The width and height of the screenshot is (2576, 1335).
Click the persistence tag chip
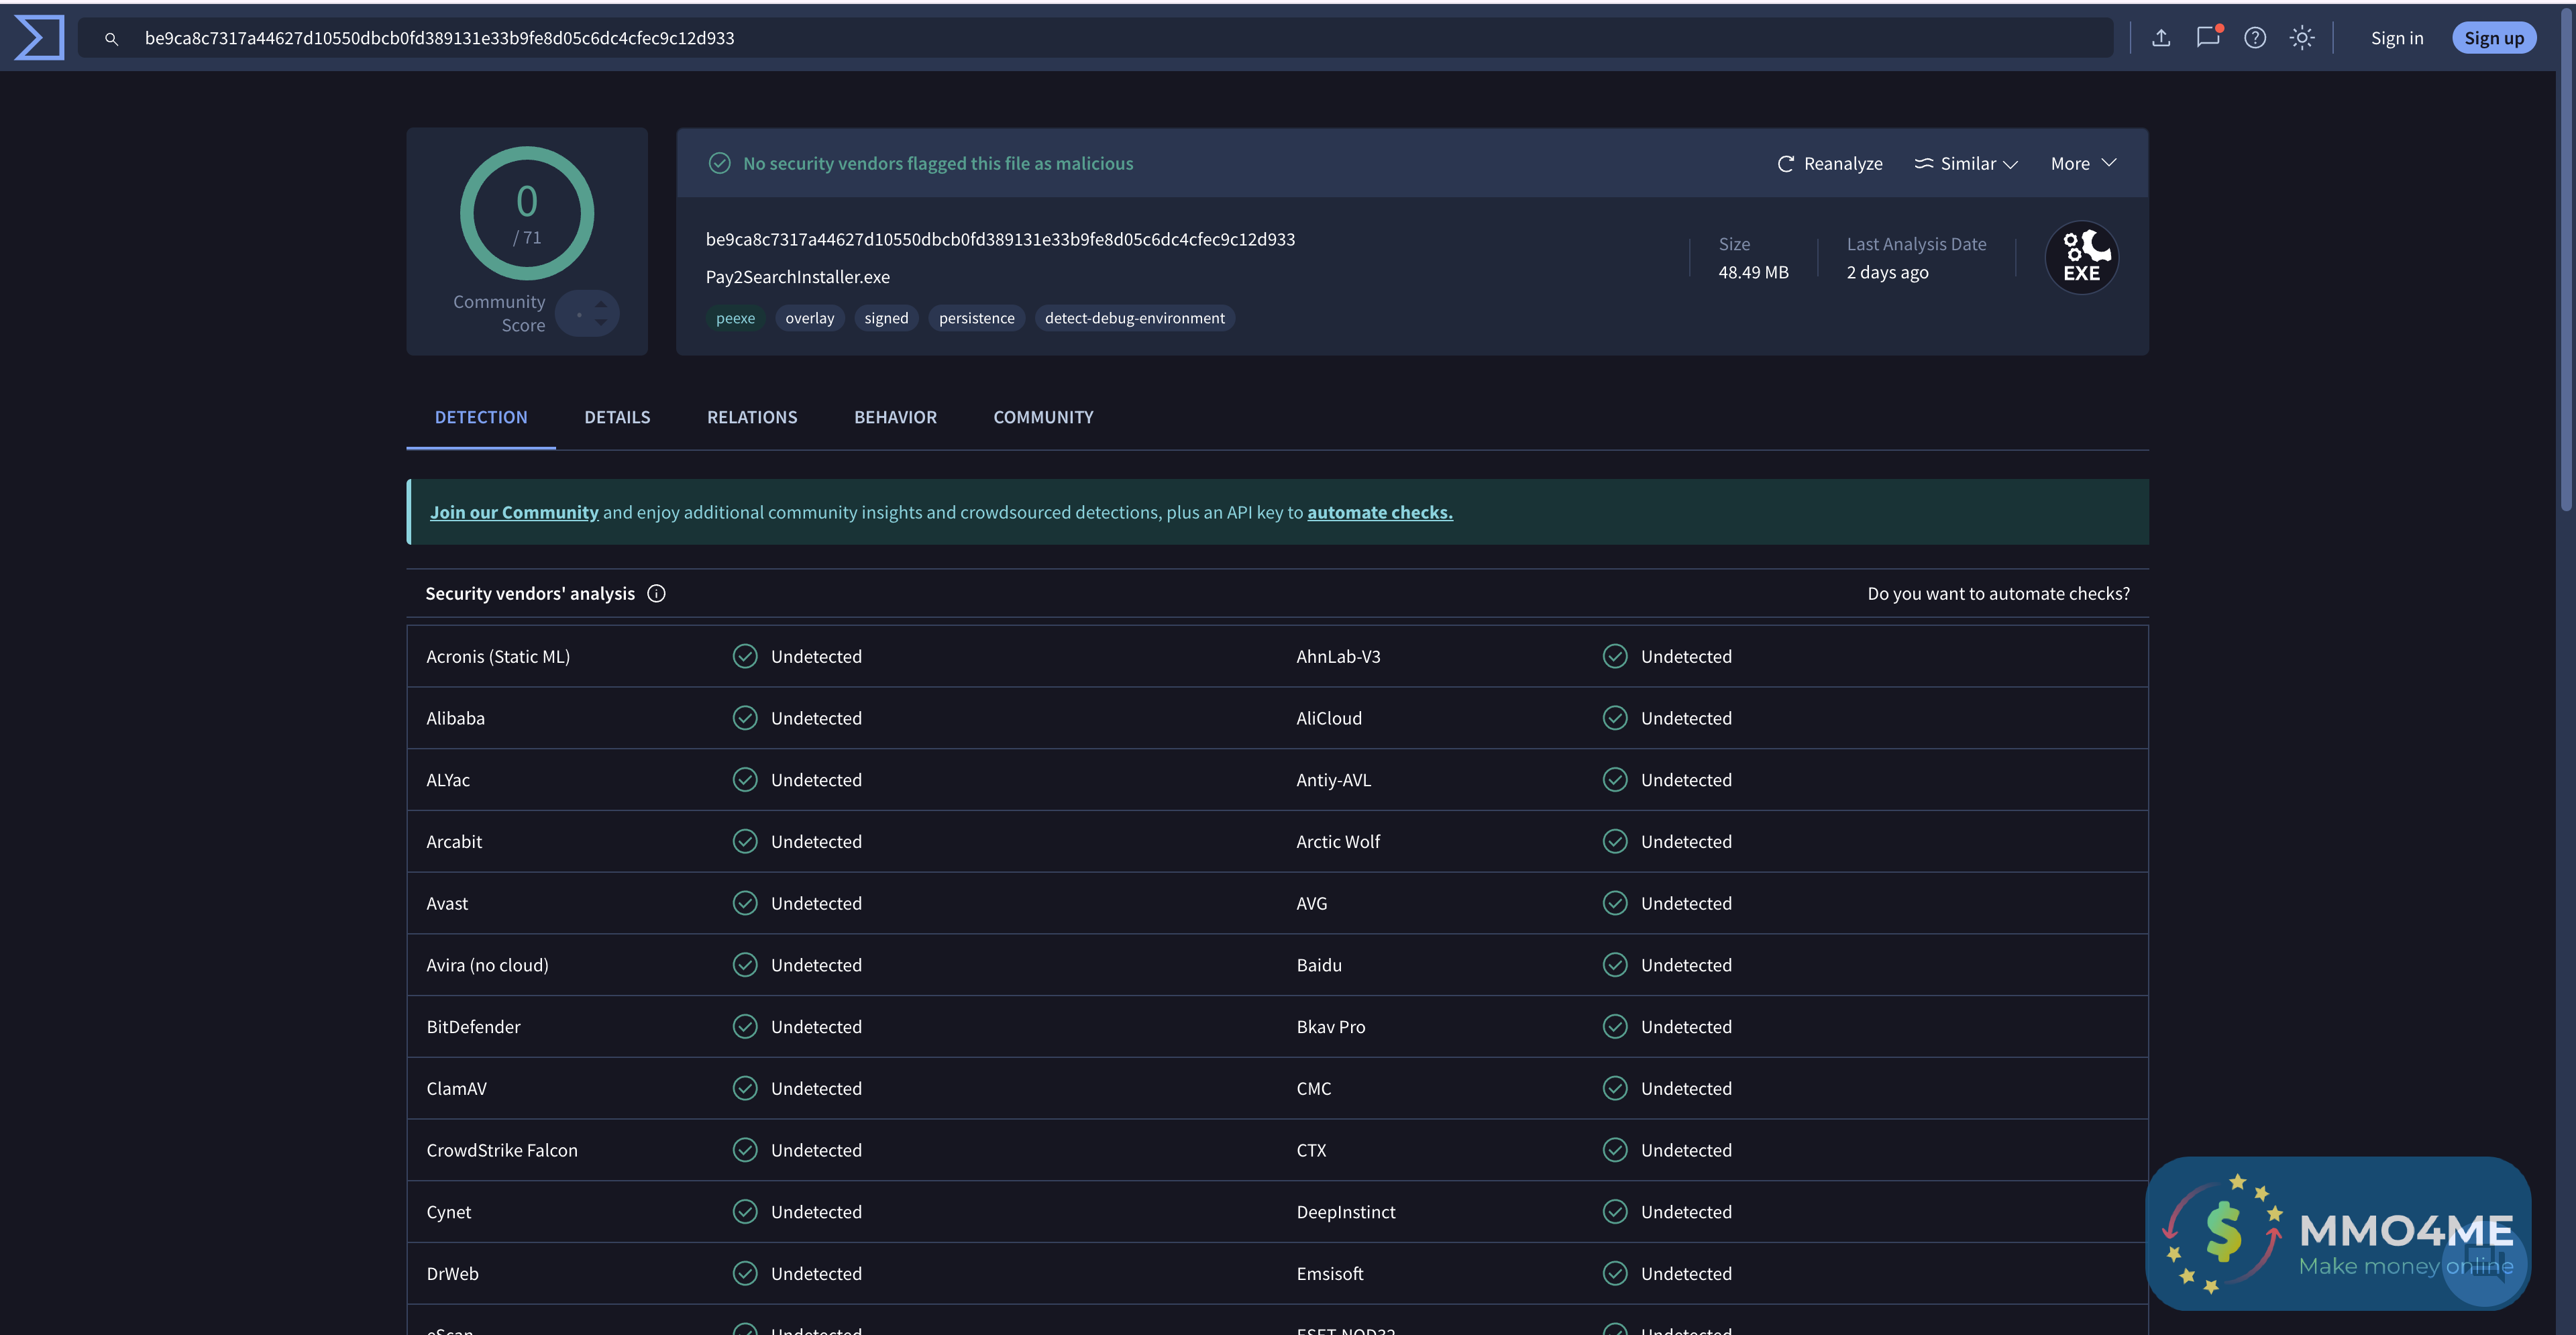click(x=976, y=318)
